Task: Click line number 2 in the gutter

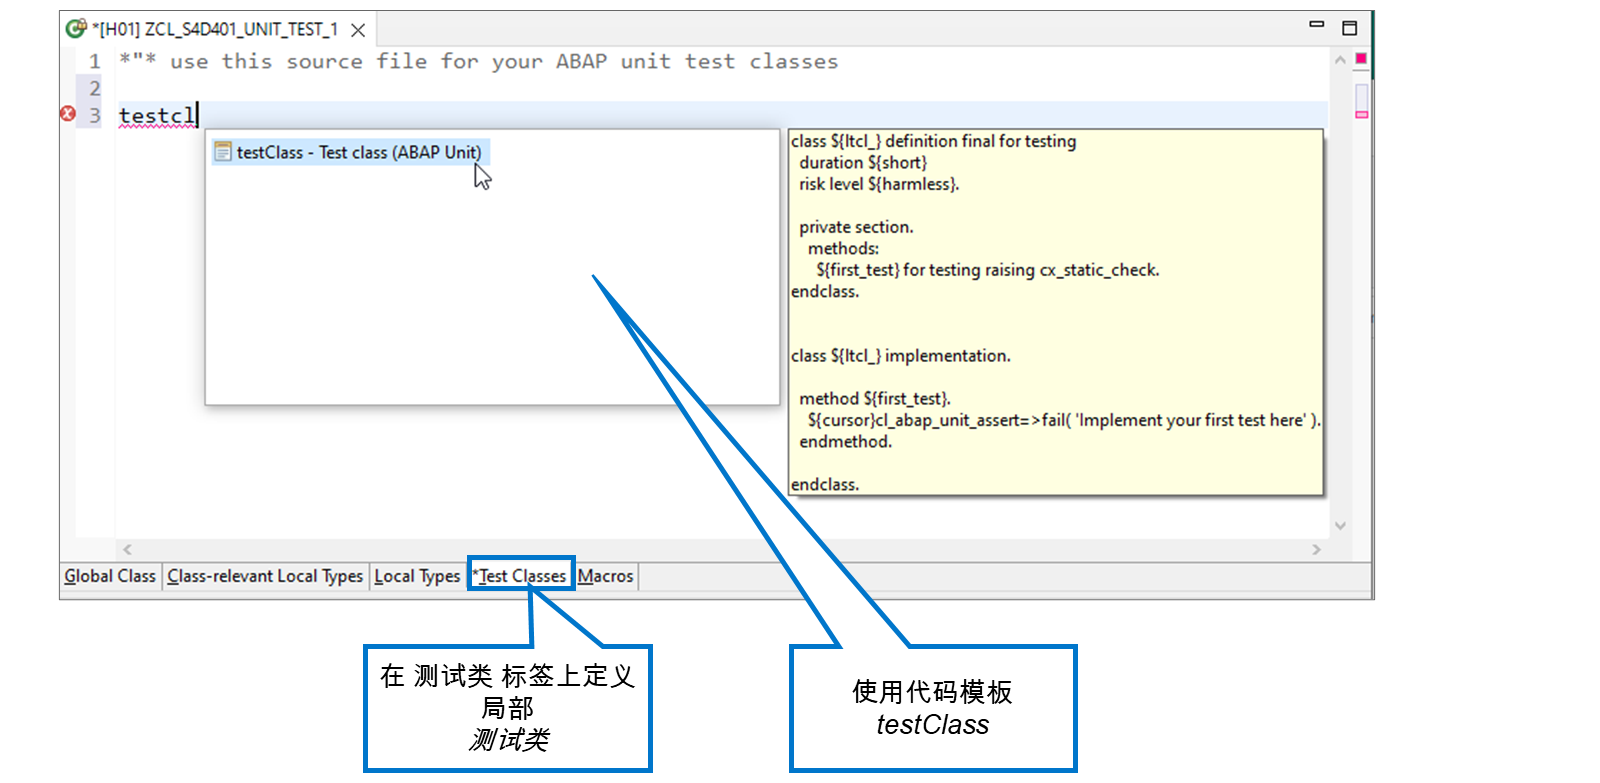Action: (x=95, y=88)
